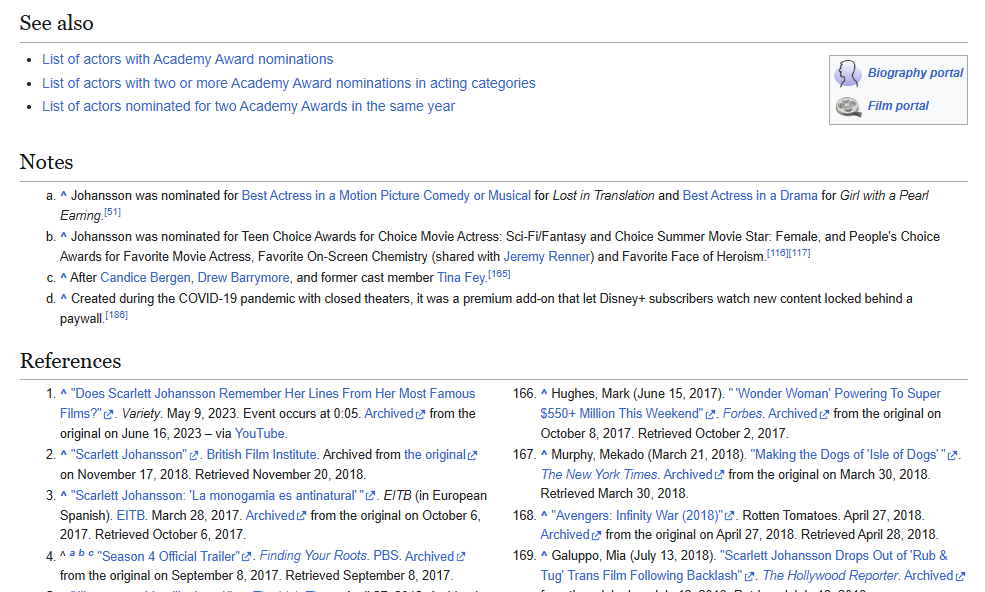Viewport: 985px width, 592px height.
Task: Click the caret back-link for note a
Action: pyautogui.click(x=63, y=196)
